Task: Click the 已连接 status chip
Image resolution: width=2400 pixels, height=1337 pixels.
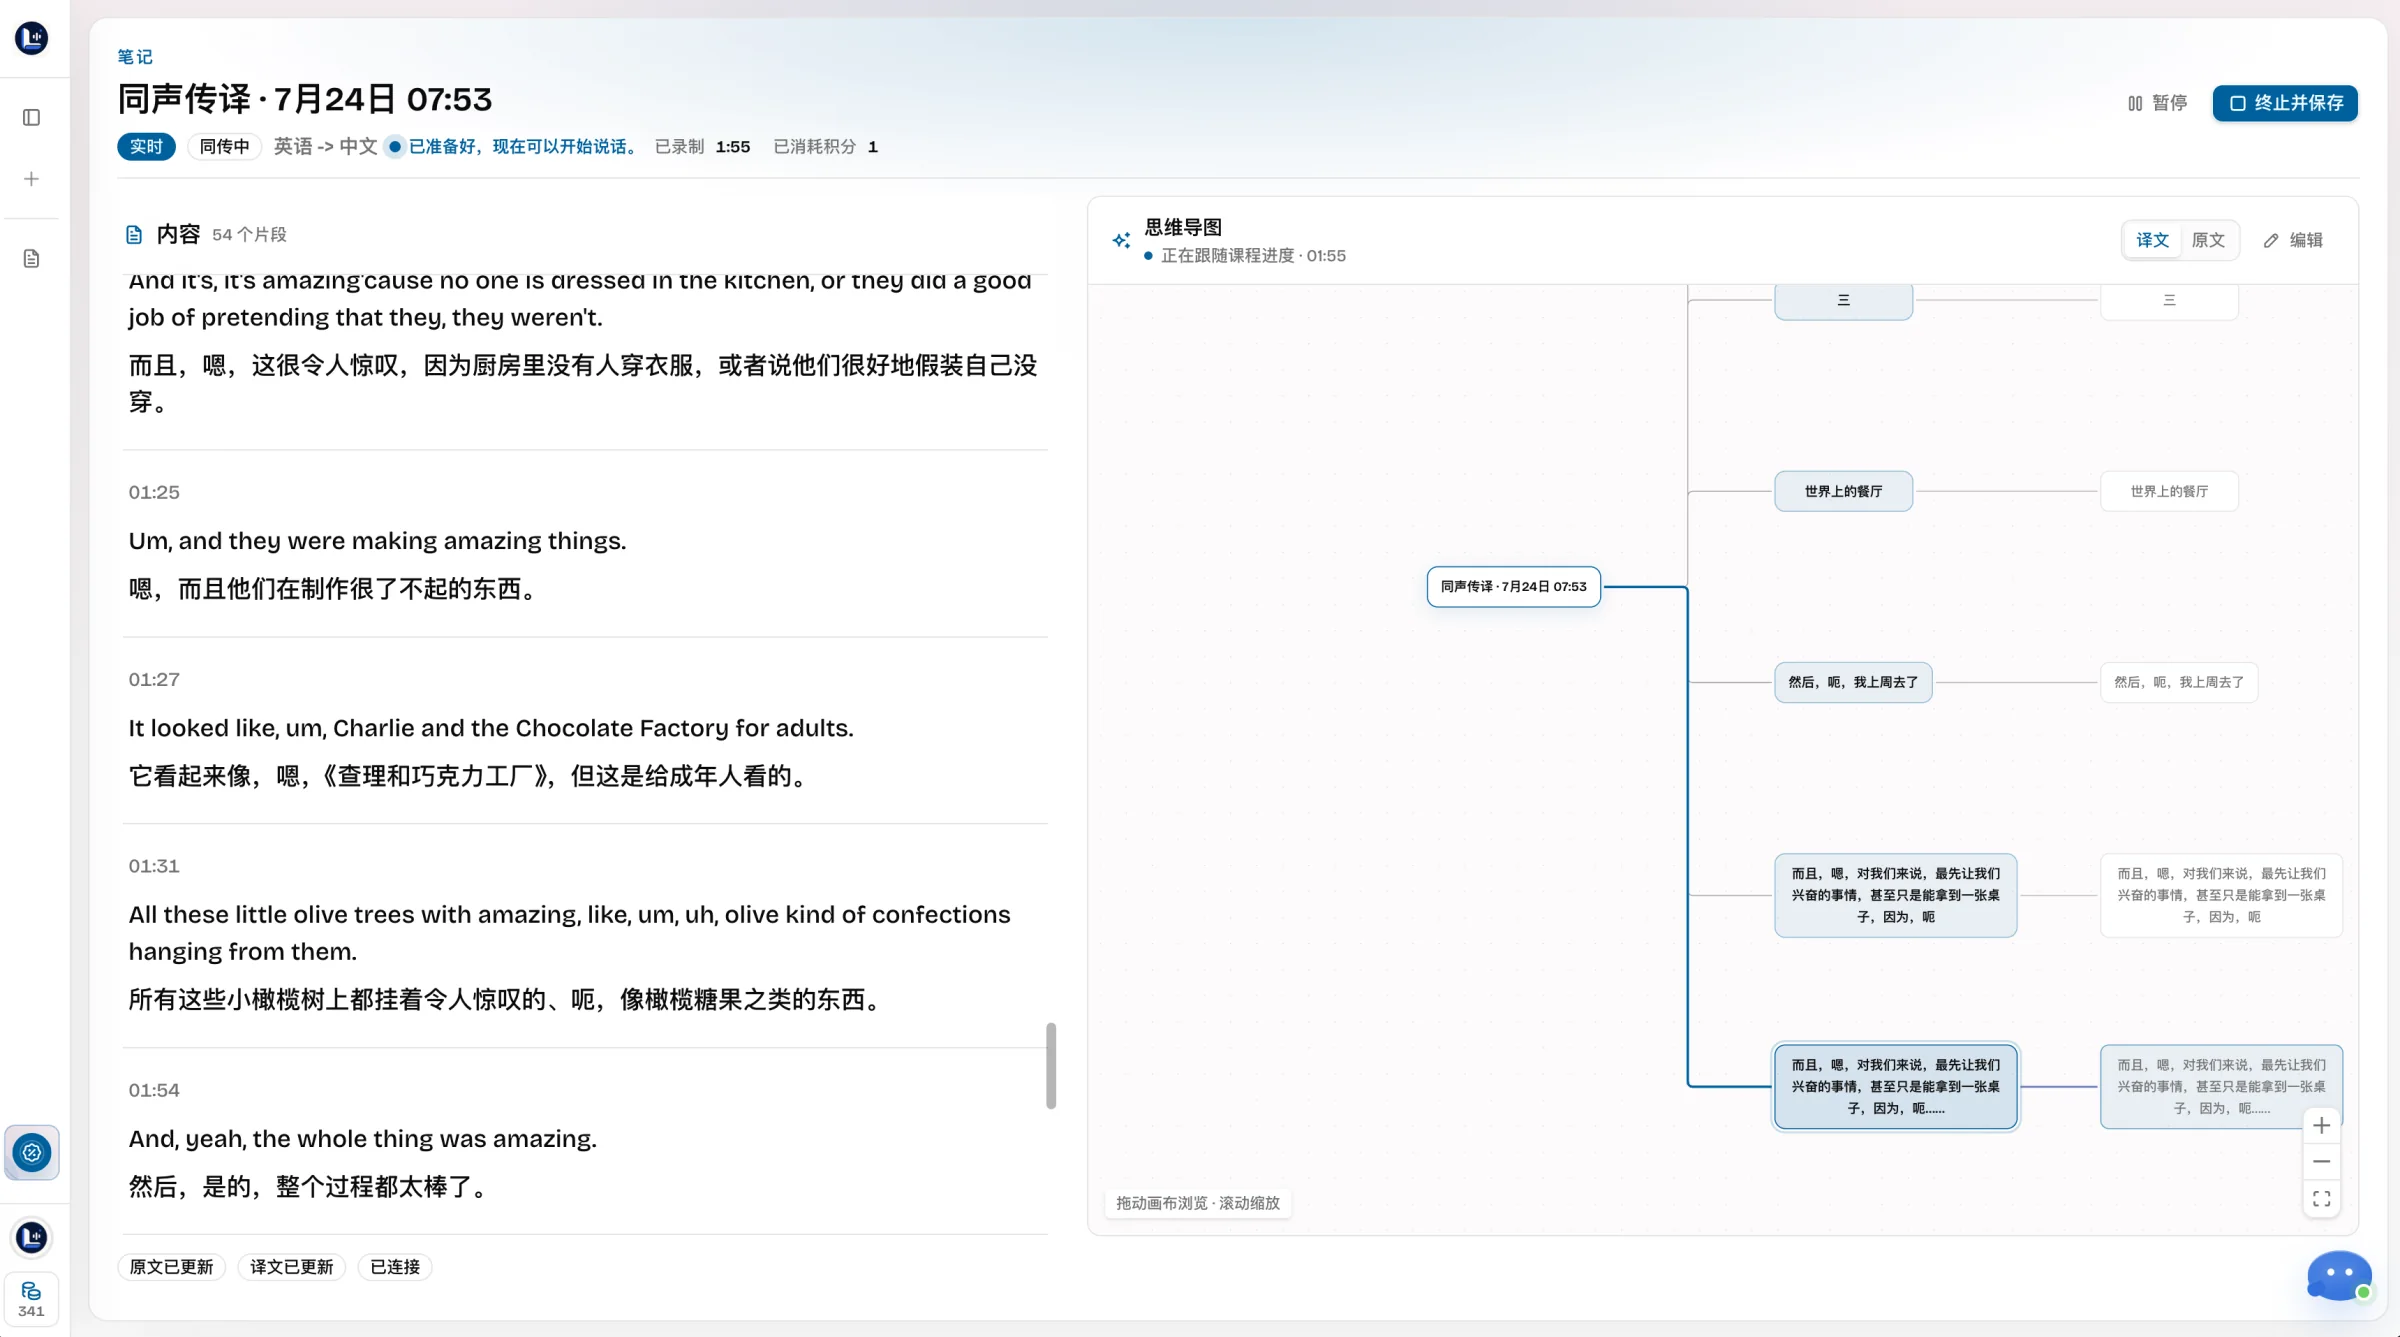Action: pos(395,1268)
